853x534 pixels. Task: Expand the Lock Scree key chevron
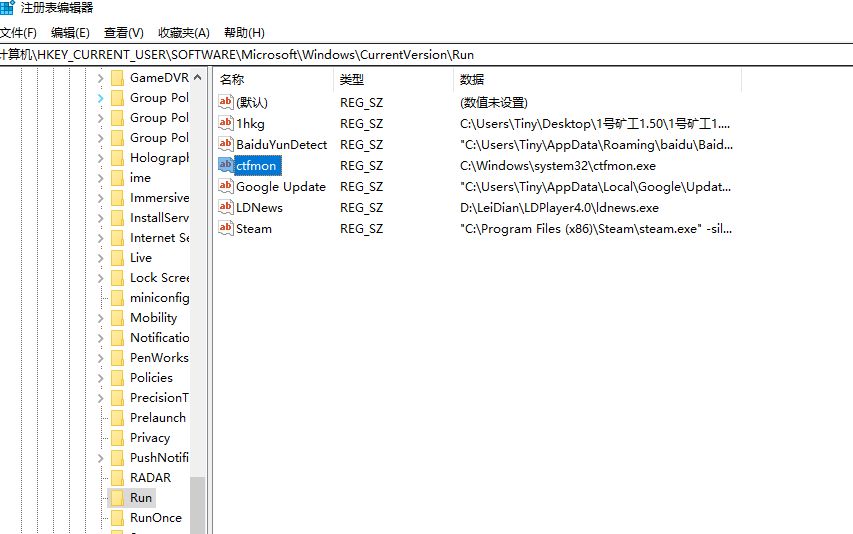[x=101, y=278]
